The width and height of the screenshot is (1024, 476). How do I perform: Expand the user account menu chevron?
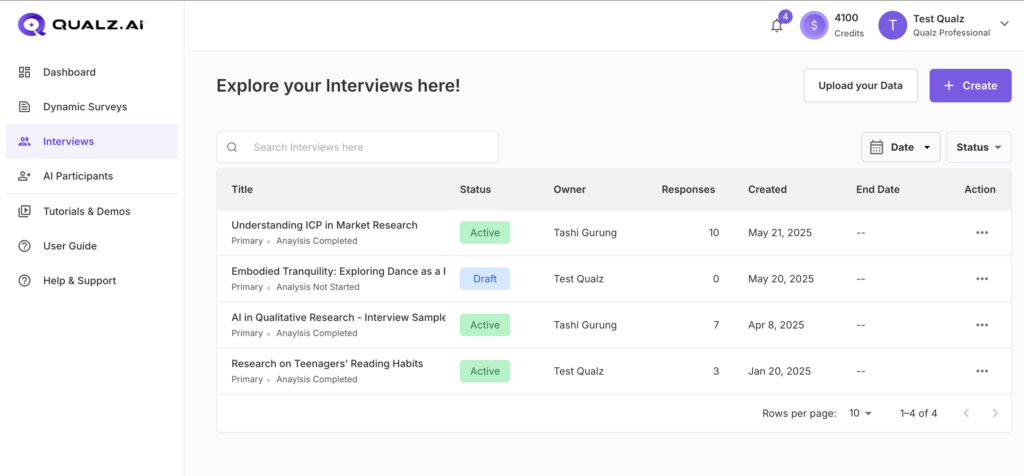1004,24
